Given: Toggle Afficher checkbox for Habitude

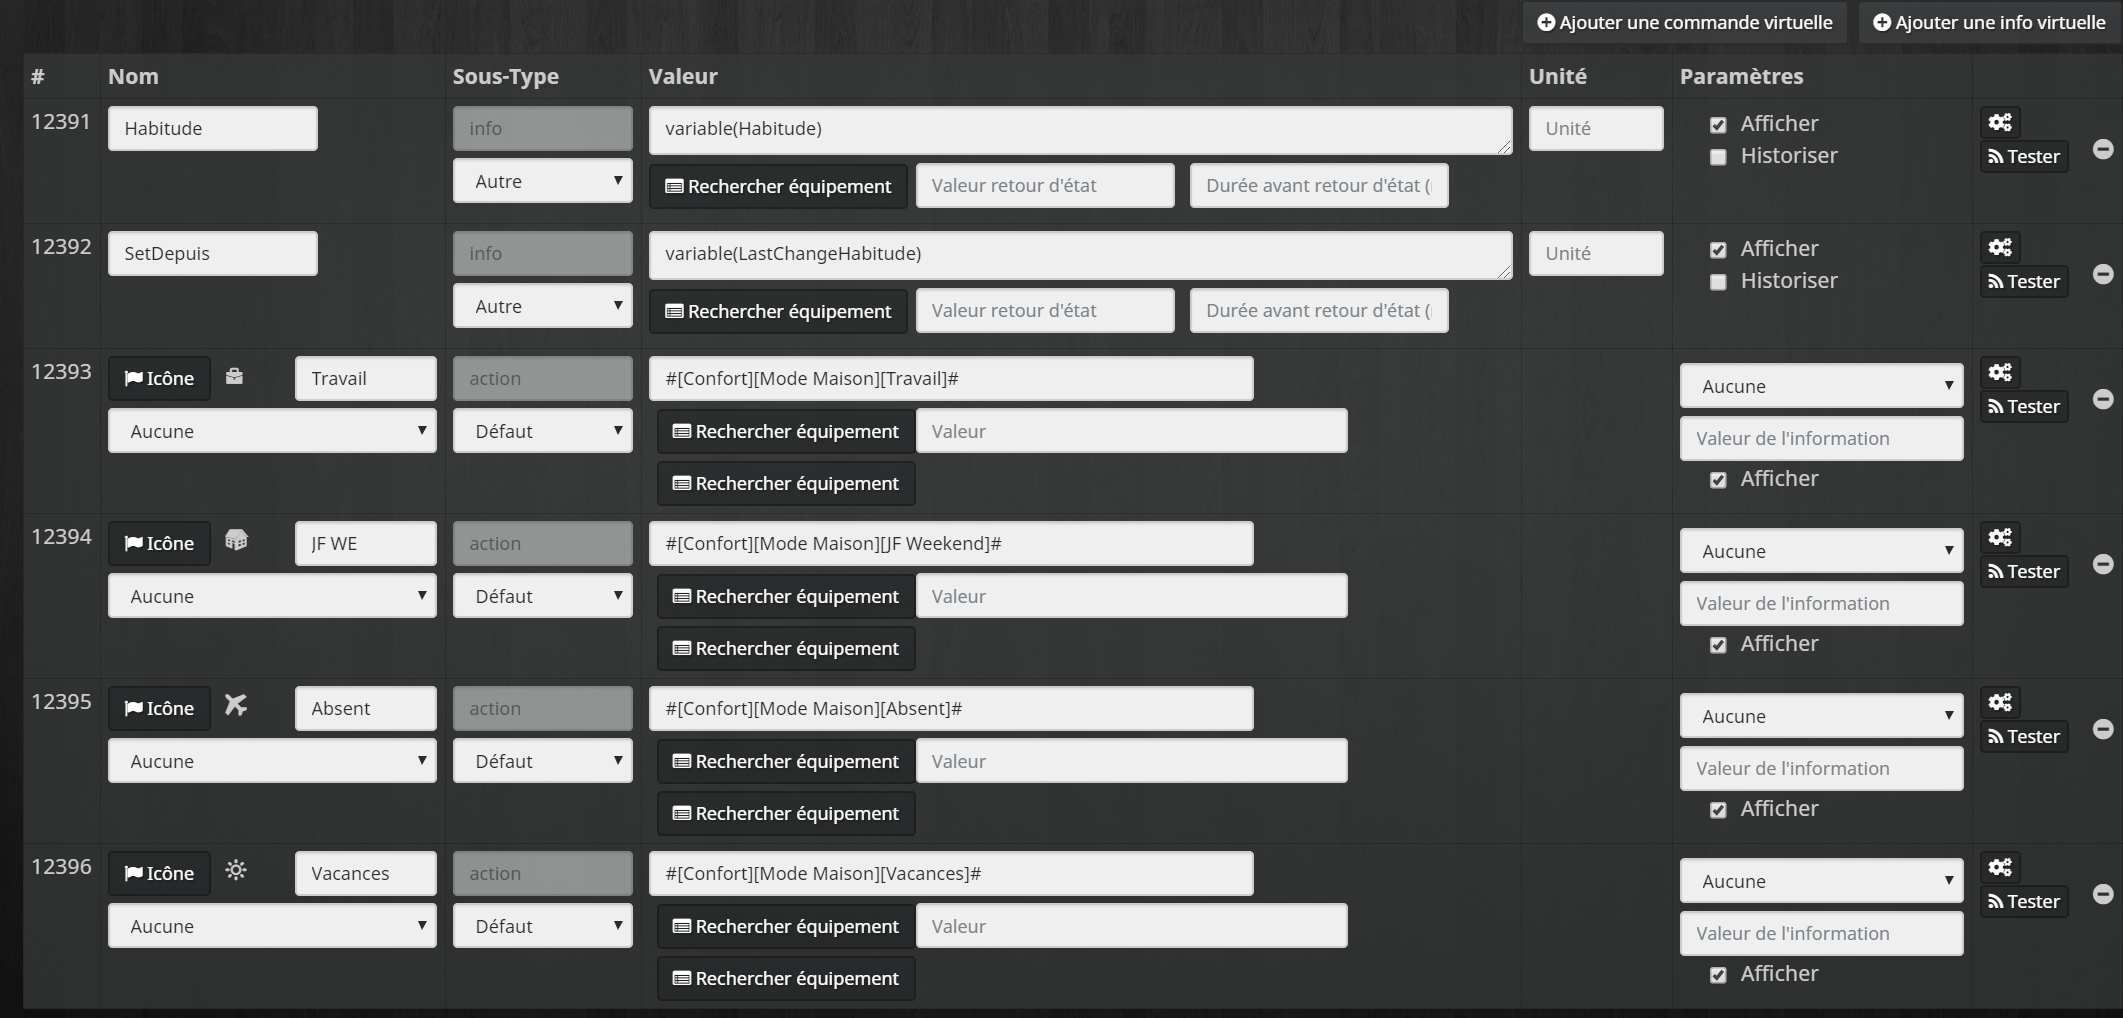Looking at the screenshot, I should [x=1718, y=125].
